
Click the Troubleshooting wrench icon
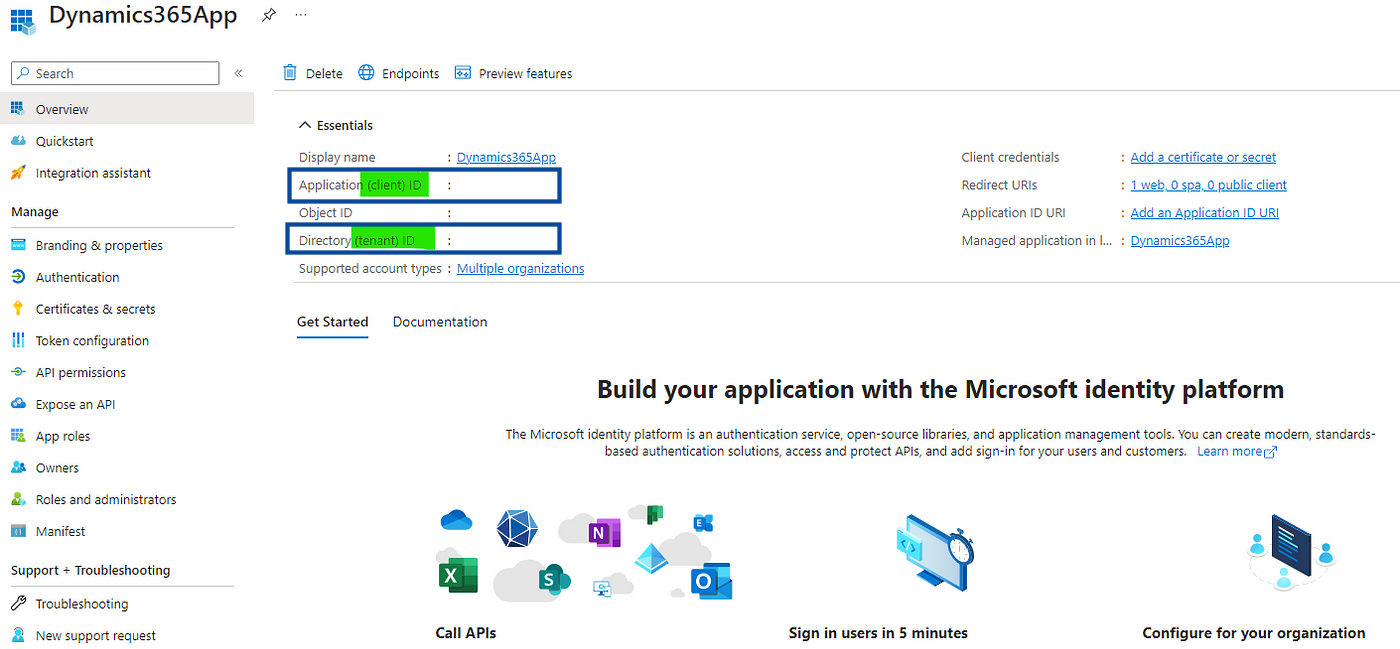point(18,603)
